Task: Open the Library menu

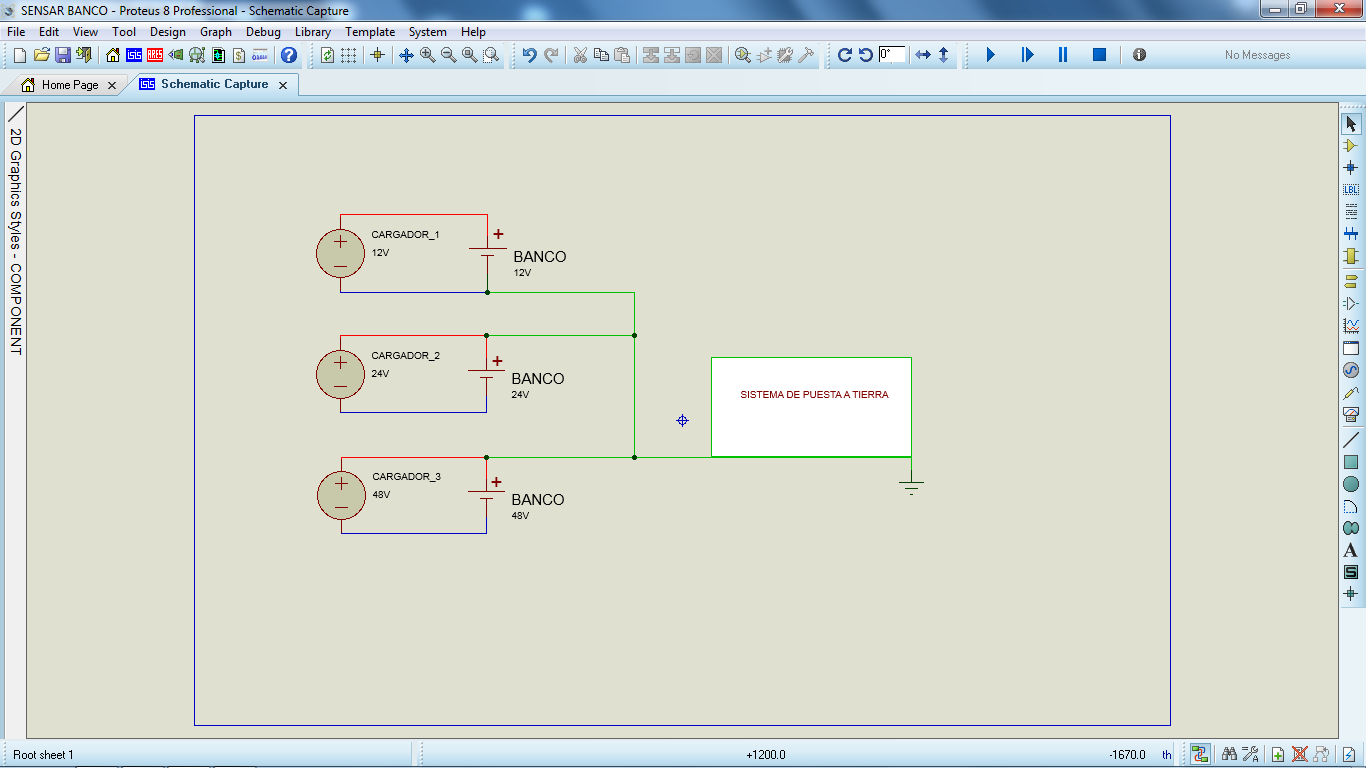Action: 313,32
